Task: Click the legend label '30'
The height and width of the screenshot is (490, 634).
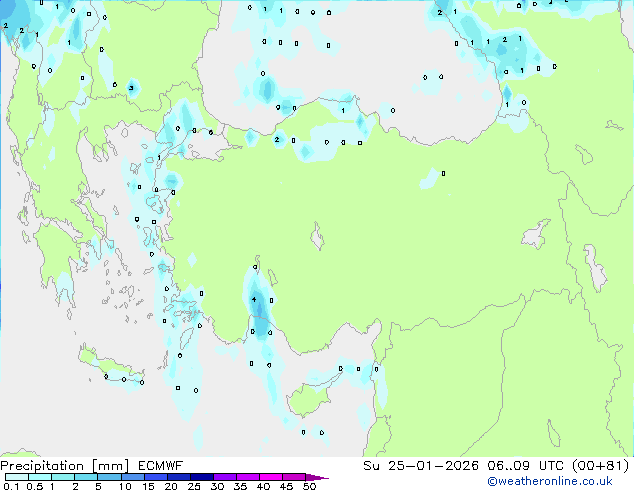Action: [217, 486]
